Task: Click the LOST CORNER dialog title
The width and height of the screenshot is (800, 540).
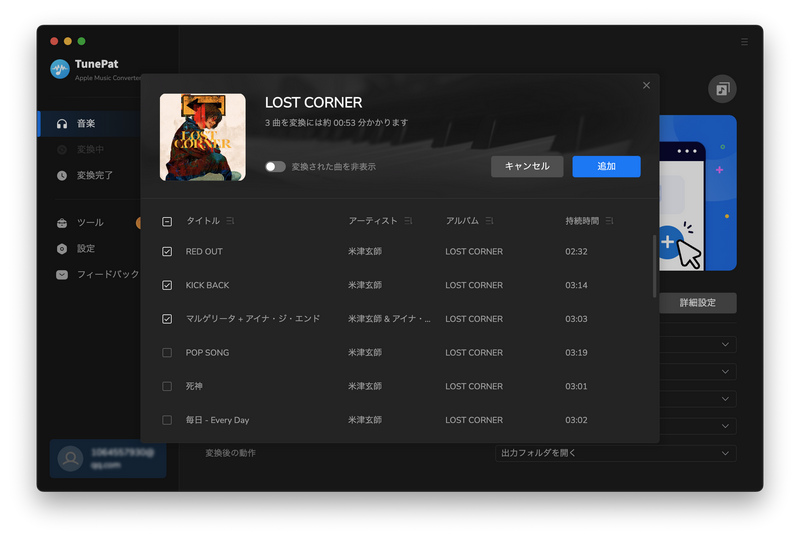Action: coord(313,103)
